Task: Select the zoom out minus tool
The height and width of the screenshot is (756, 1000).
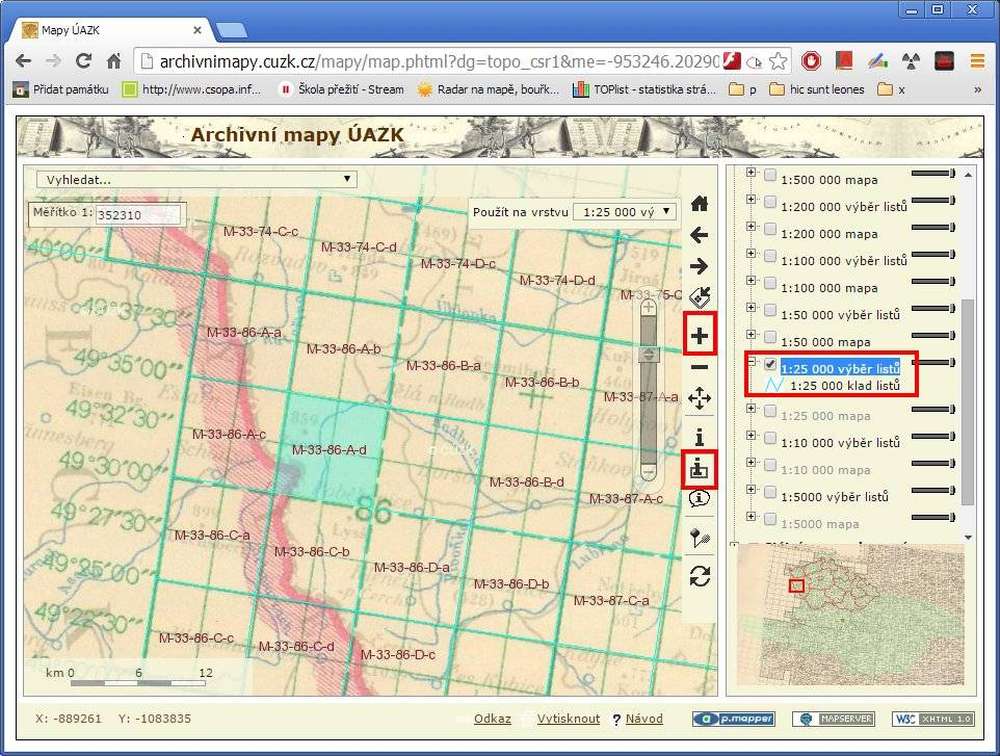Action: pyautogui.click(x=700, y=367)
